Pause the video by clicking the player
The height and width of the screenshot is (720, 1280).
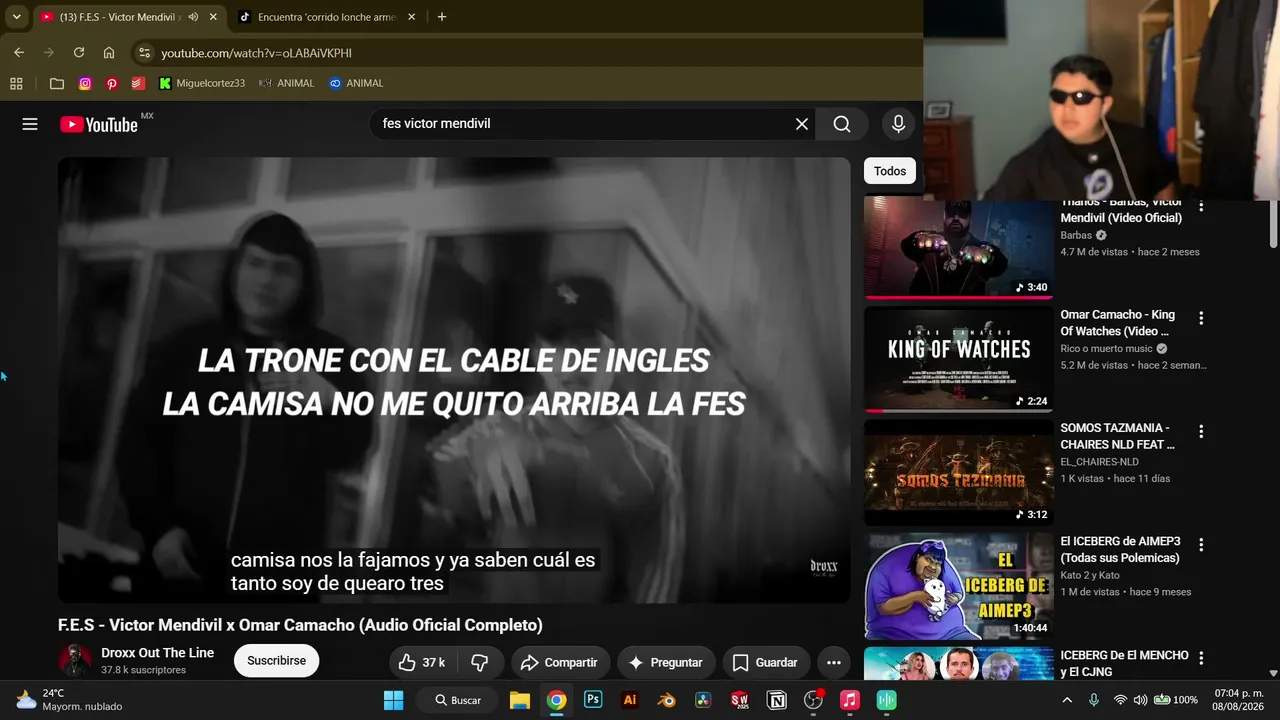tap(454, 380)
